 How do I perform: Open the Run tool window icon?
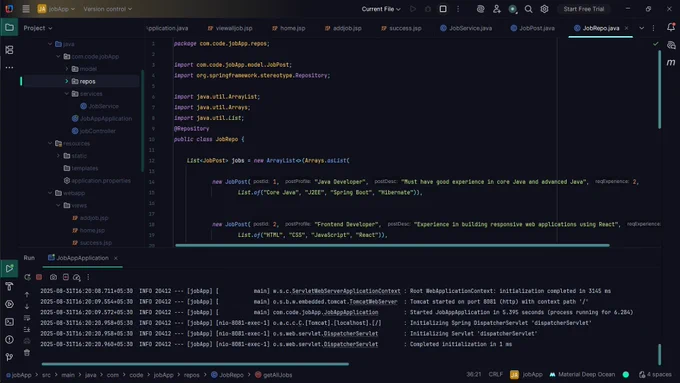coord(9,268)
